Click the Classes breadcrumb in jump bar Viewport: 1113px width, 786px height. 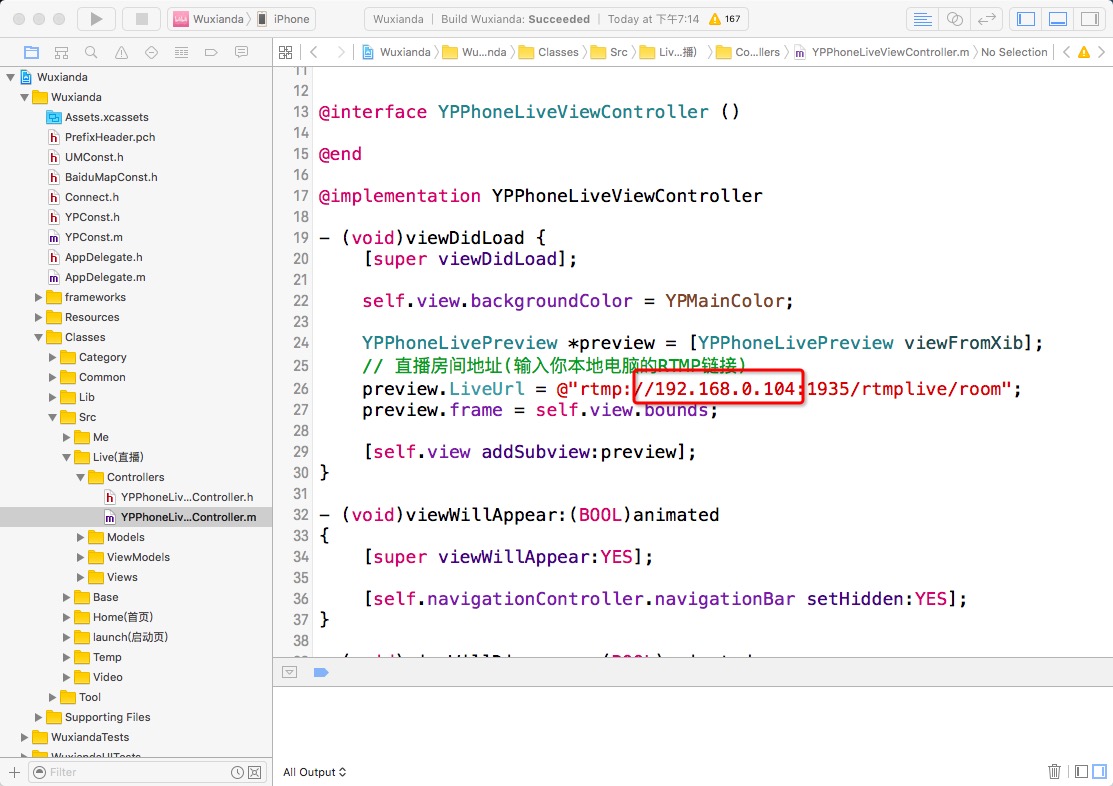tap(549, 52)
